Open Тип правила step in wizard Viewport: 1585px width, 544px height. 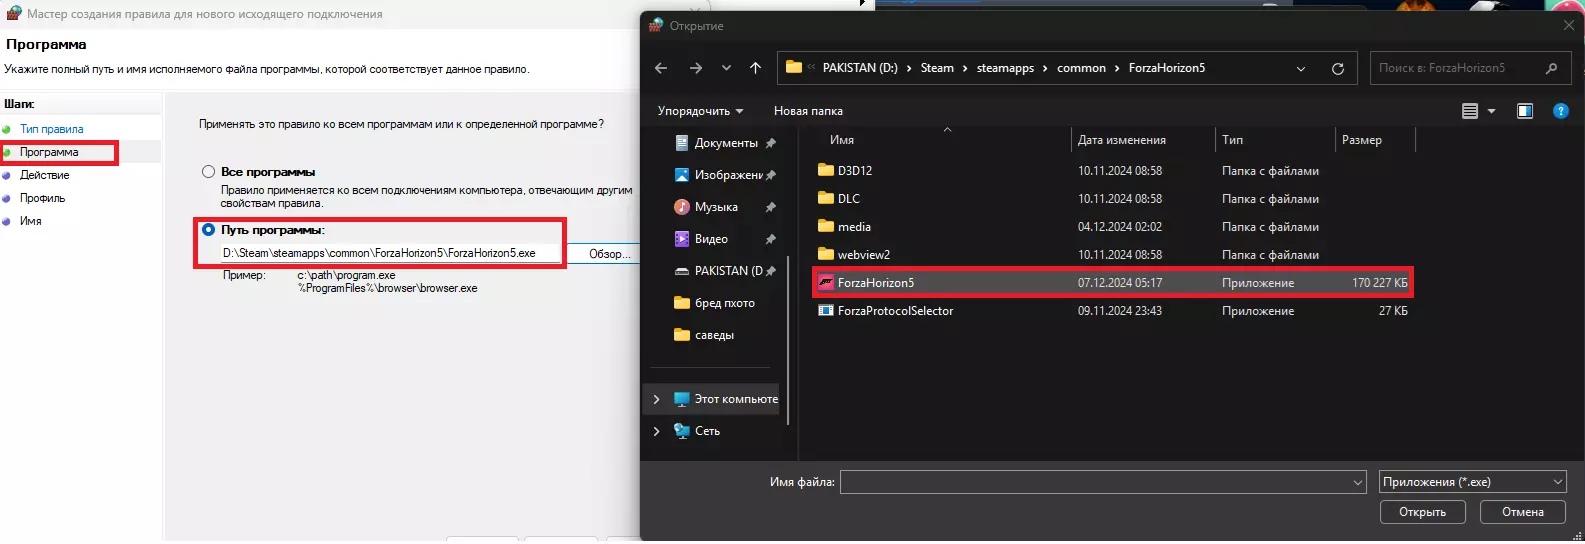(x=52, y=129)
